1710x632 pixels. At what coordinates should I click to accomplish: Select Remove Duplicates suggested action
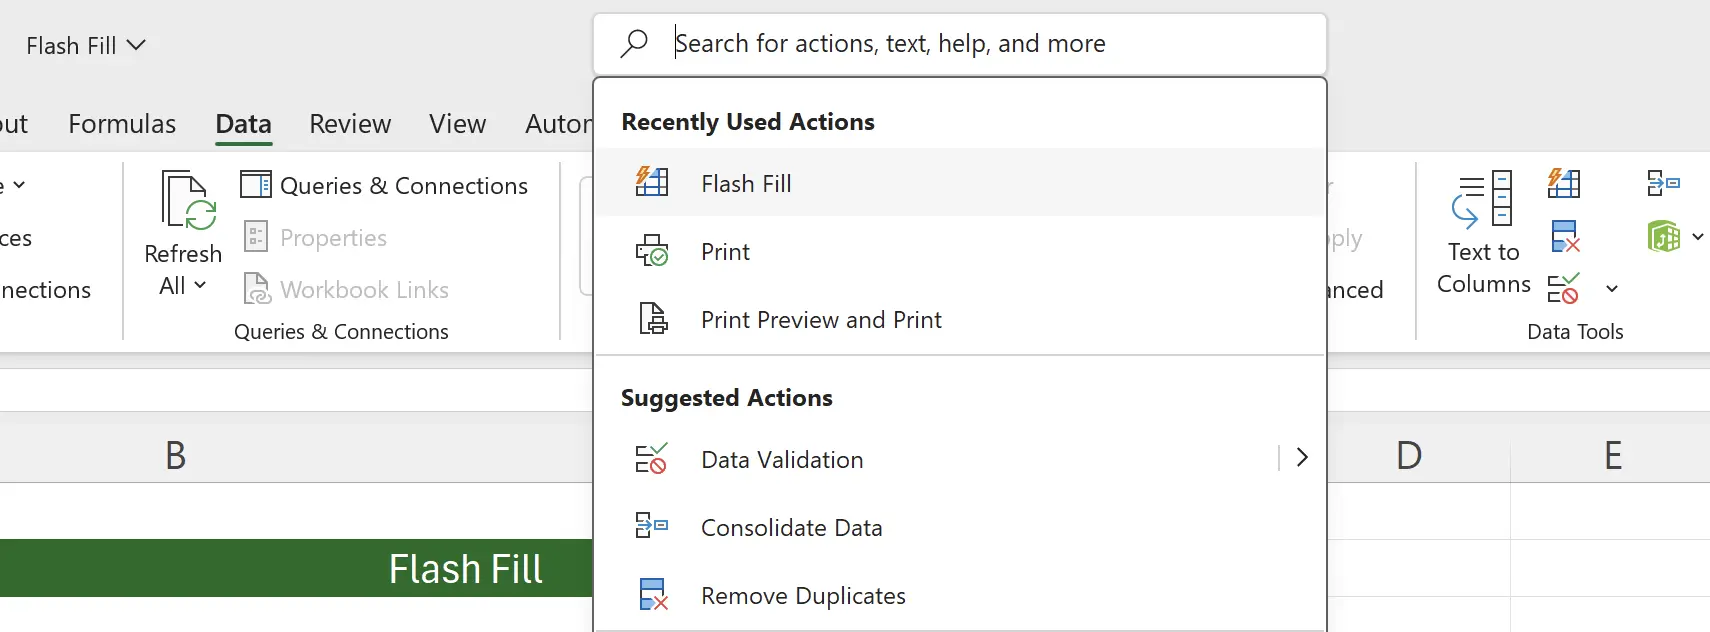(x=960, y=595)
